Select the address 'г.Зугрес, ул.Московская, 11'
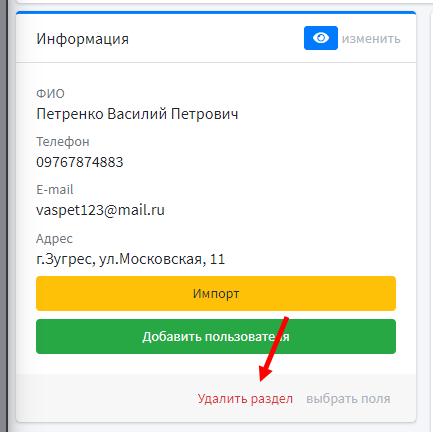The width and height of the screenshot is (433, 432). coord(130,259)
